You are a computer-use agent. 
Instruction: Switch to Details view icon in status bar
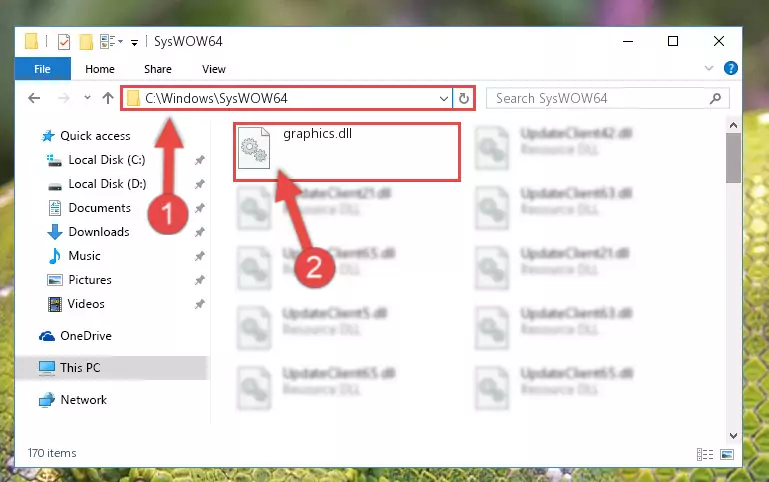[x=705, y=455]
